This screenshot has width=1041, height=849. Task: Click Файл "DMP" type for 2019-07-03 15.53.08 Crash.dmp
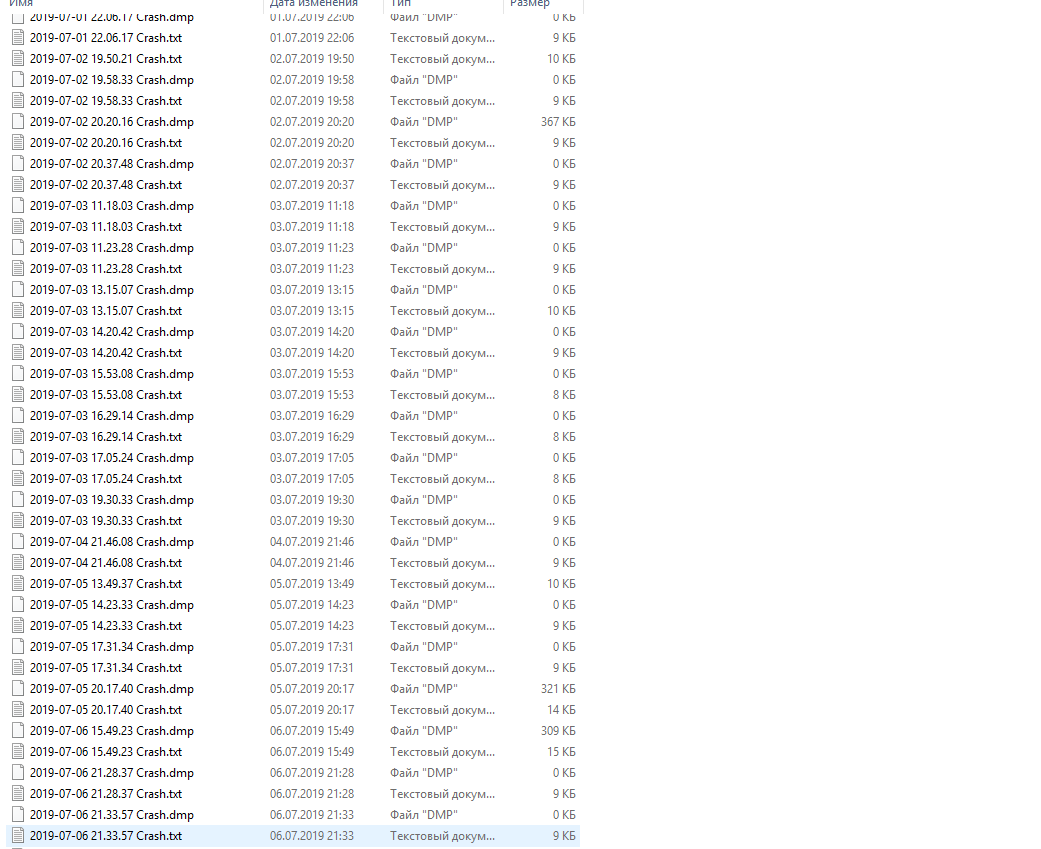pos(424,374)
